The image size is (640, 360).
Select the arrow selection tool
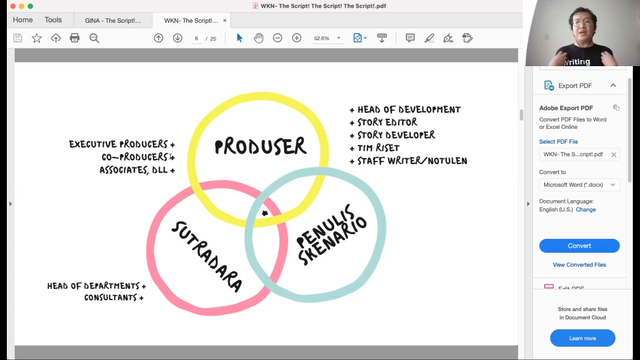click(x=240, y=38)
